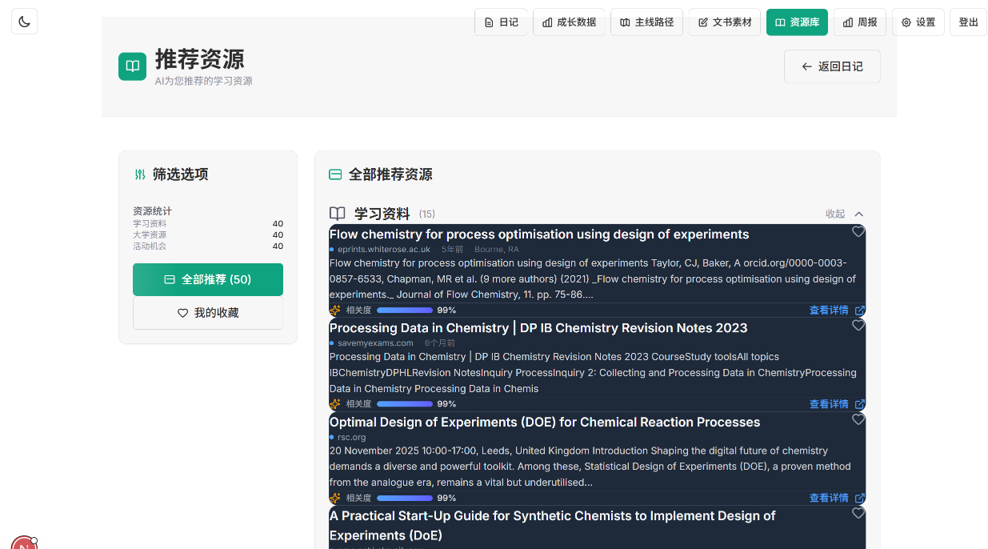Open 设置 from the top navigation
Screen dimensions: 988x549
[x=917, y=22]
